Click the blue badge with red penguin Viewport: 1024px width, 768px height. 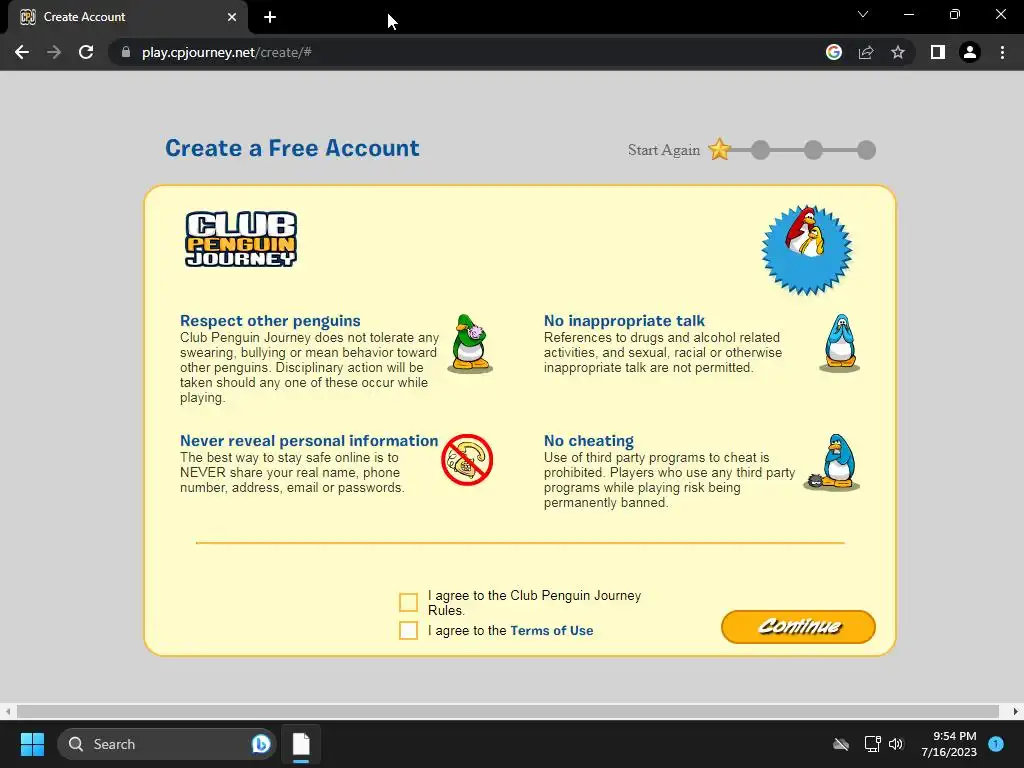pos(807,250)
